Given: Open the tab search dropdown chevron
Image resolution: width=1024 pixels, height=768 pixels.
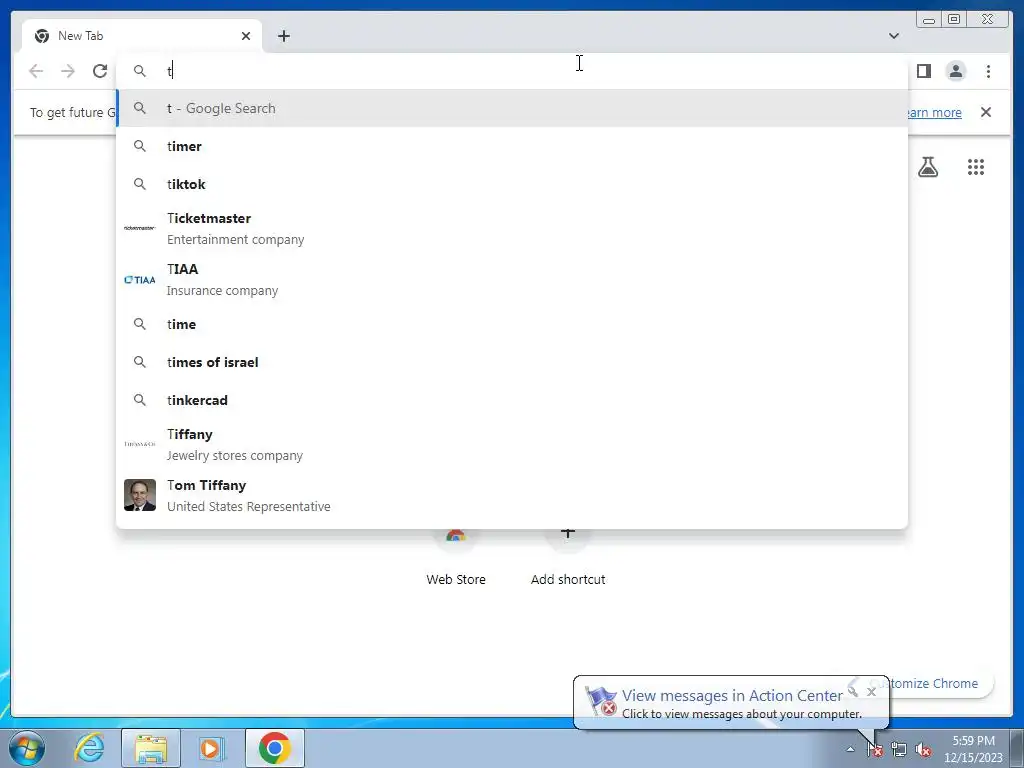Looking at the screenshot, I should (x=894, y=36).
